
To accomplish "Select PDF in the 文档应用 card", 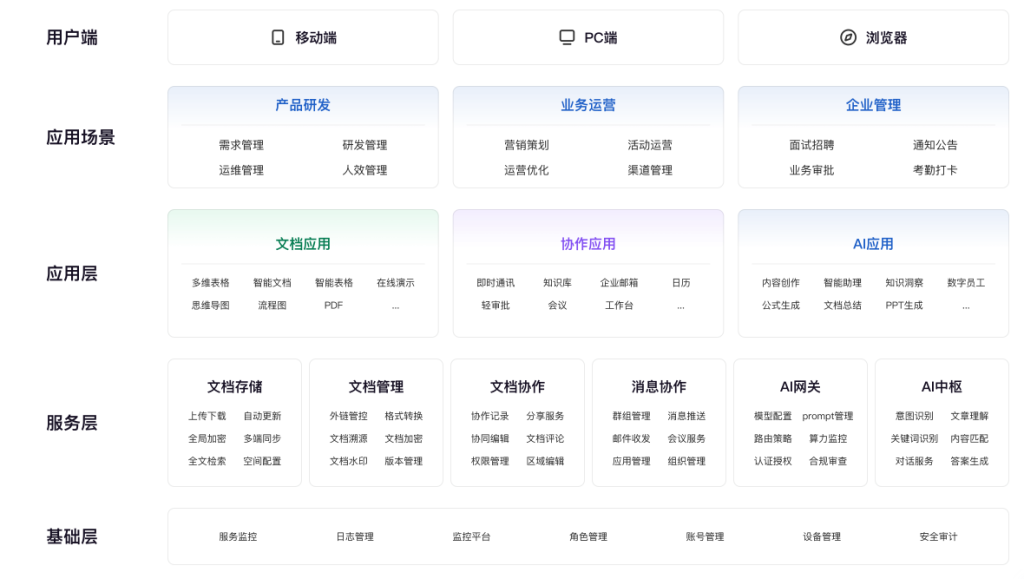I will (x=333, y=305).
